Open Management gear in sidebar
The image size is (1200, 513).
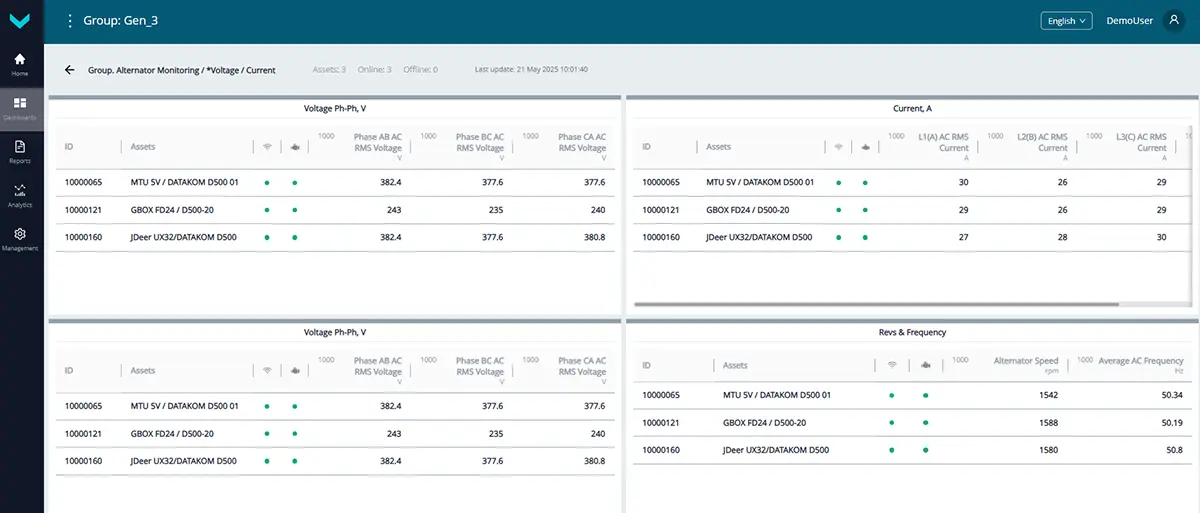[x=20, y=238]
